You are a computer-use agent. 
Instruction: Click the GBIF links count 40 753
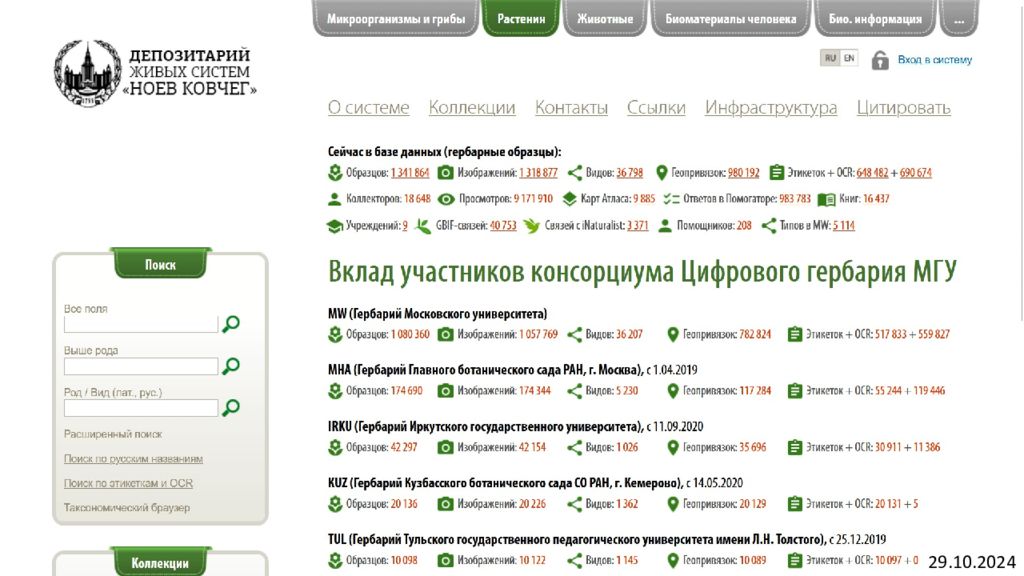coord(503,226)
